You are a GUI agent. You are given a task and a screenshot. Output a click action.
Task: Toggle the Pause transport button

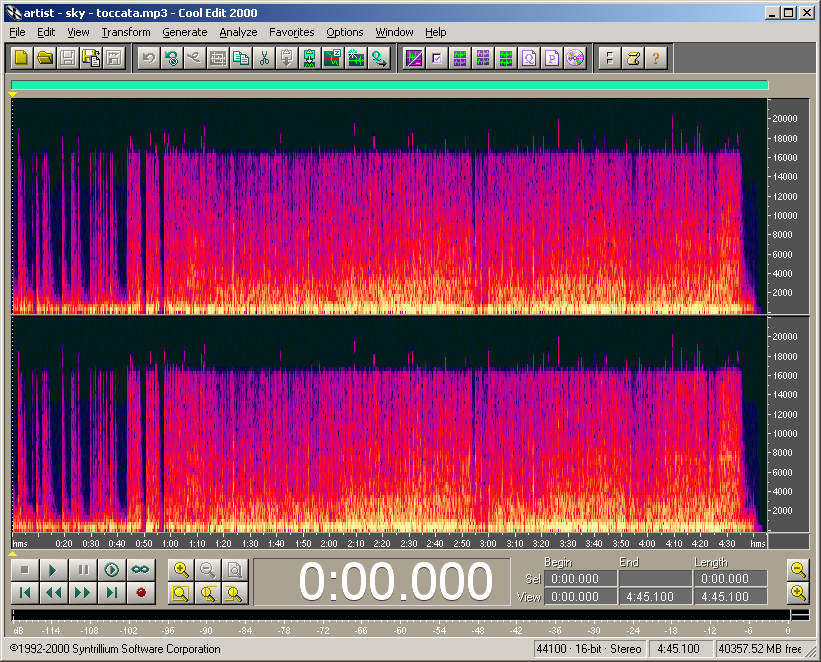point(84,570)
